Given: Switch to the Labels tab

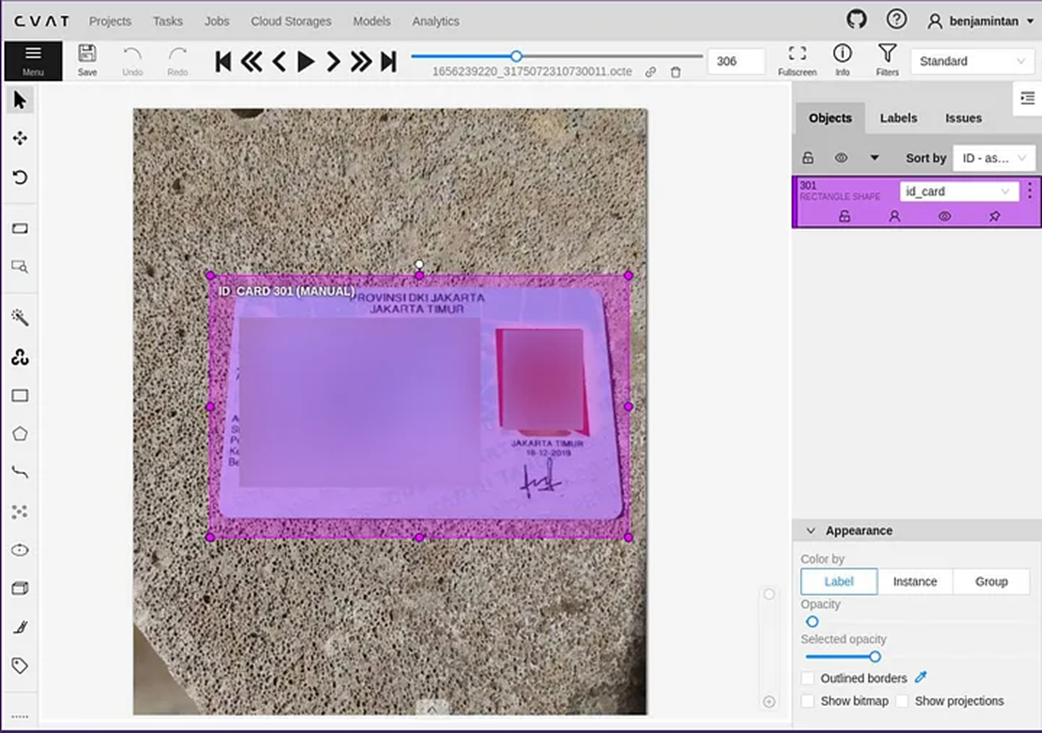Looking at the screenshot, I should click(898, 118).
